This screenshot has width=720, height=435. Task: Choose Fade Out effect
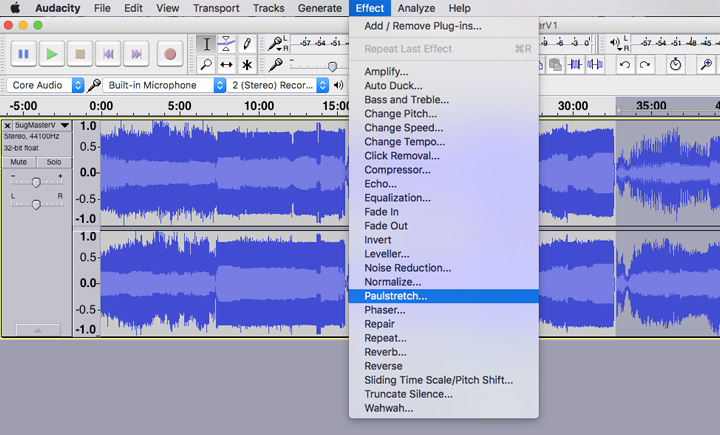click(444, 226)
